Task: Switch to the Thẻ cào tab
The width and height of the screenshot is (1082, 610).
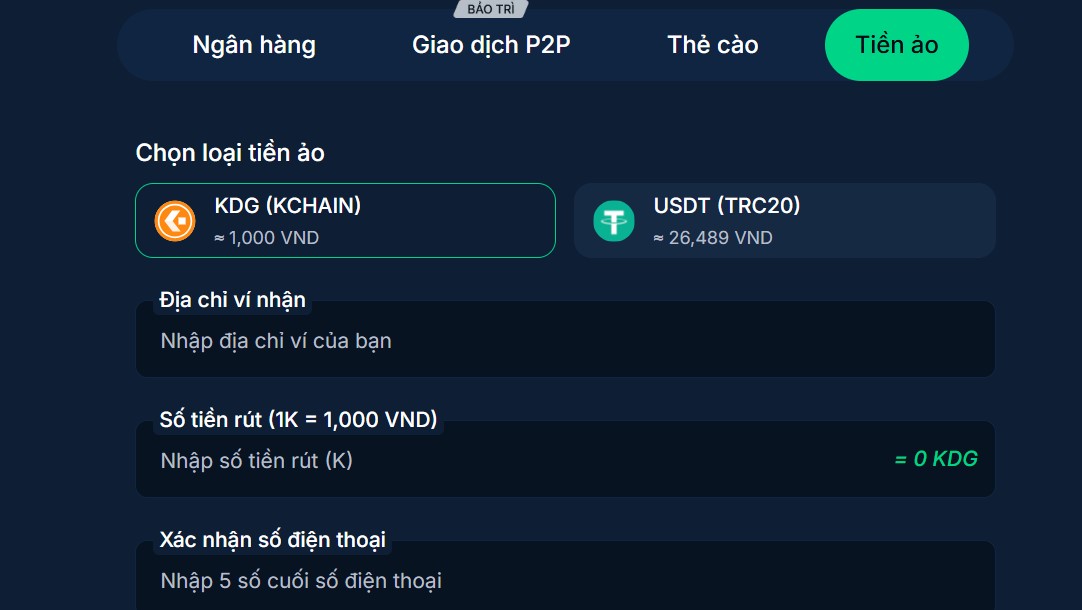Action: pyautogui.click(x=712, y=44)
